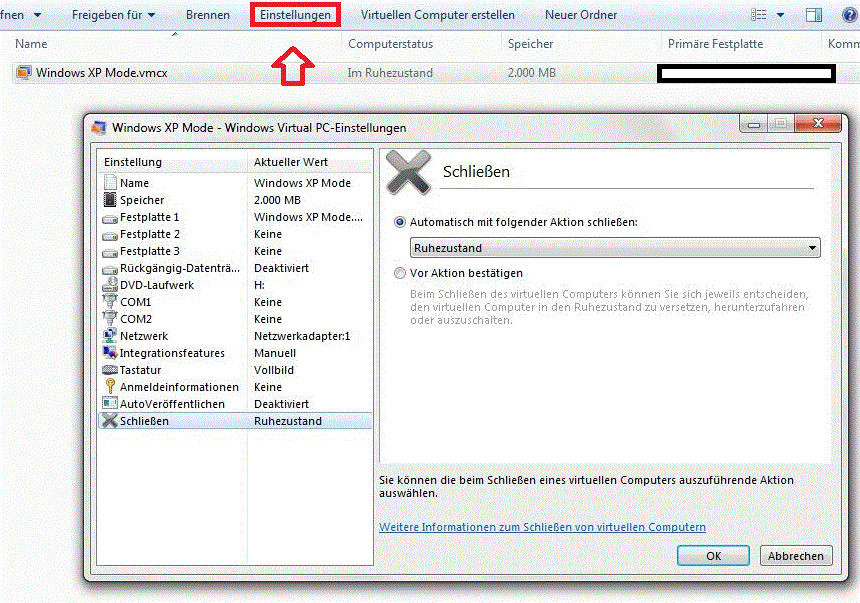This screenshot has height=603, width=860.
Task: Click the Integrationsfeatures icon
Action: coord(110,352)
